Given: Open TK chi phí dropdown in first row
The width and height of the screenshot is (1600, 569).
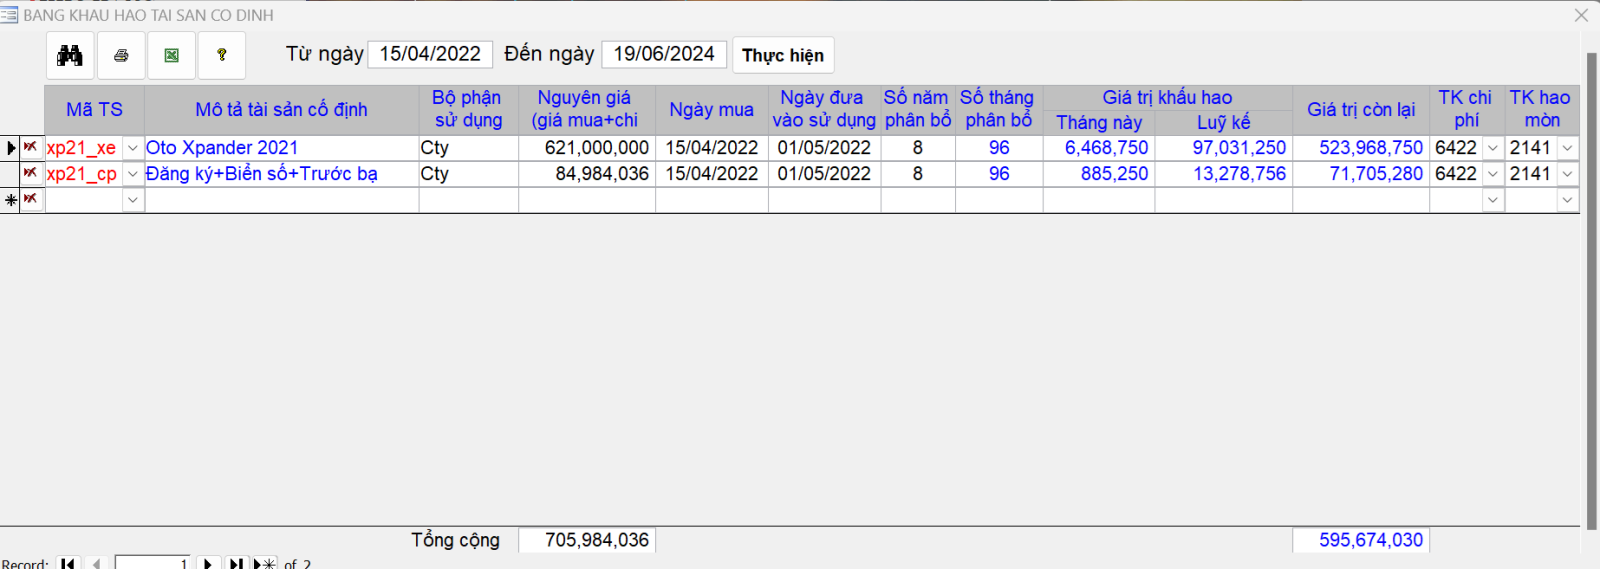Looking at the screenshot, I should (x=1493, y=148).
